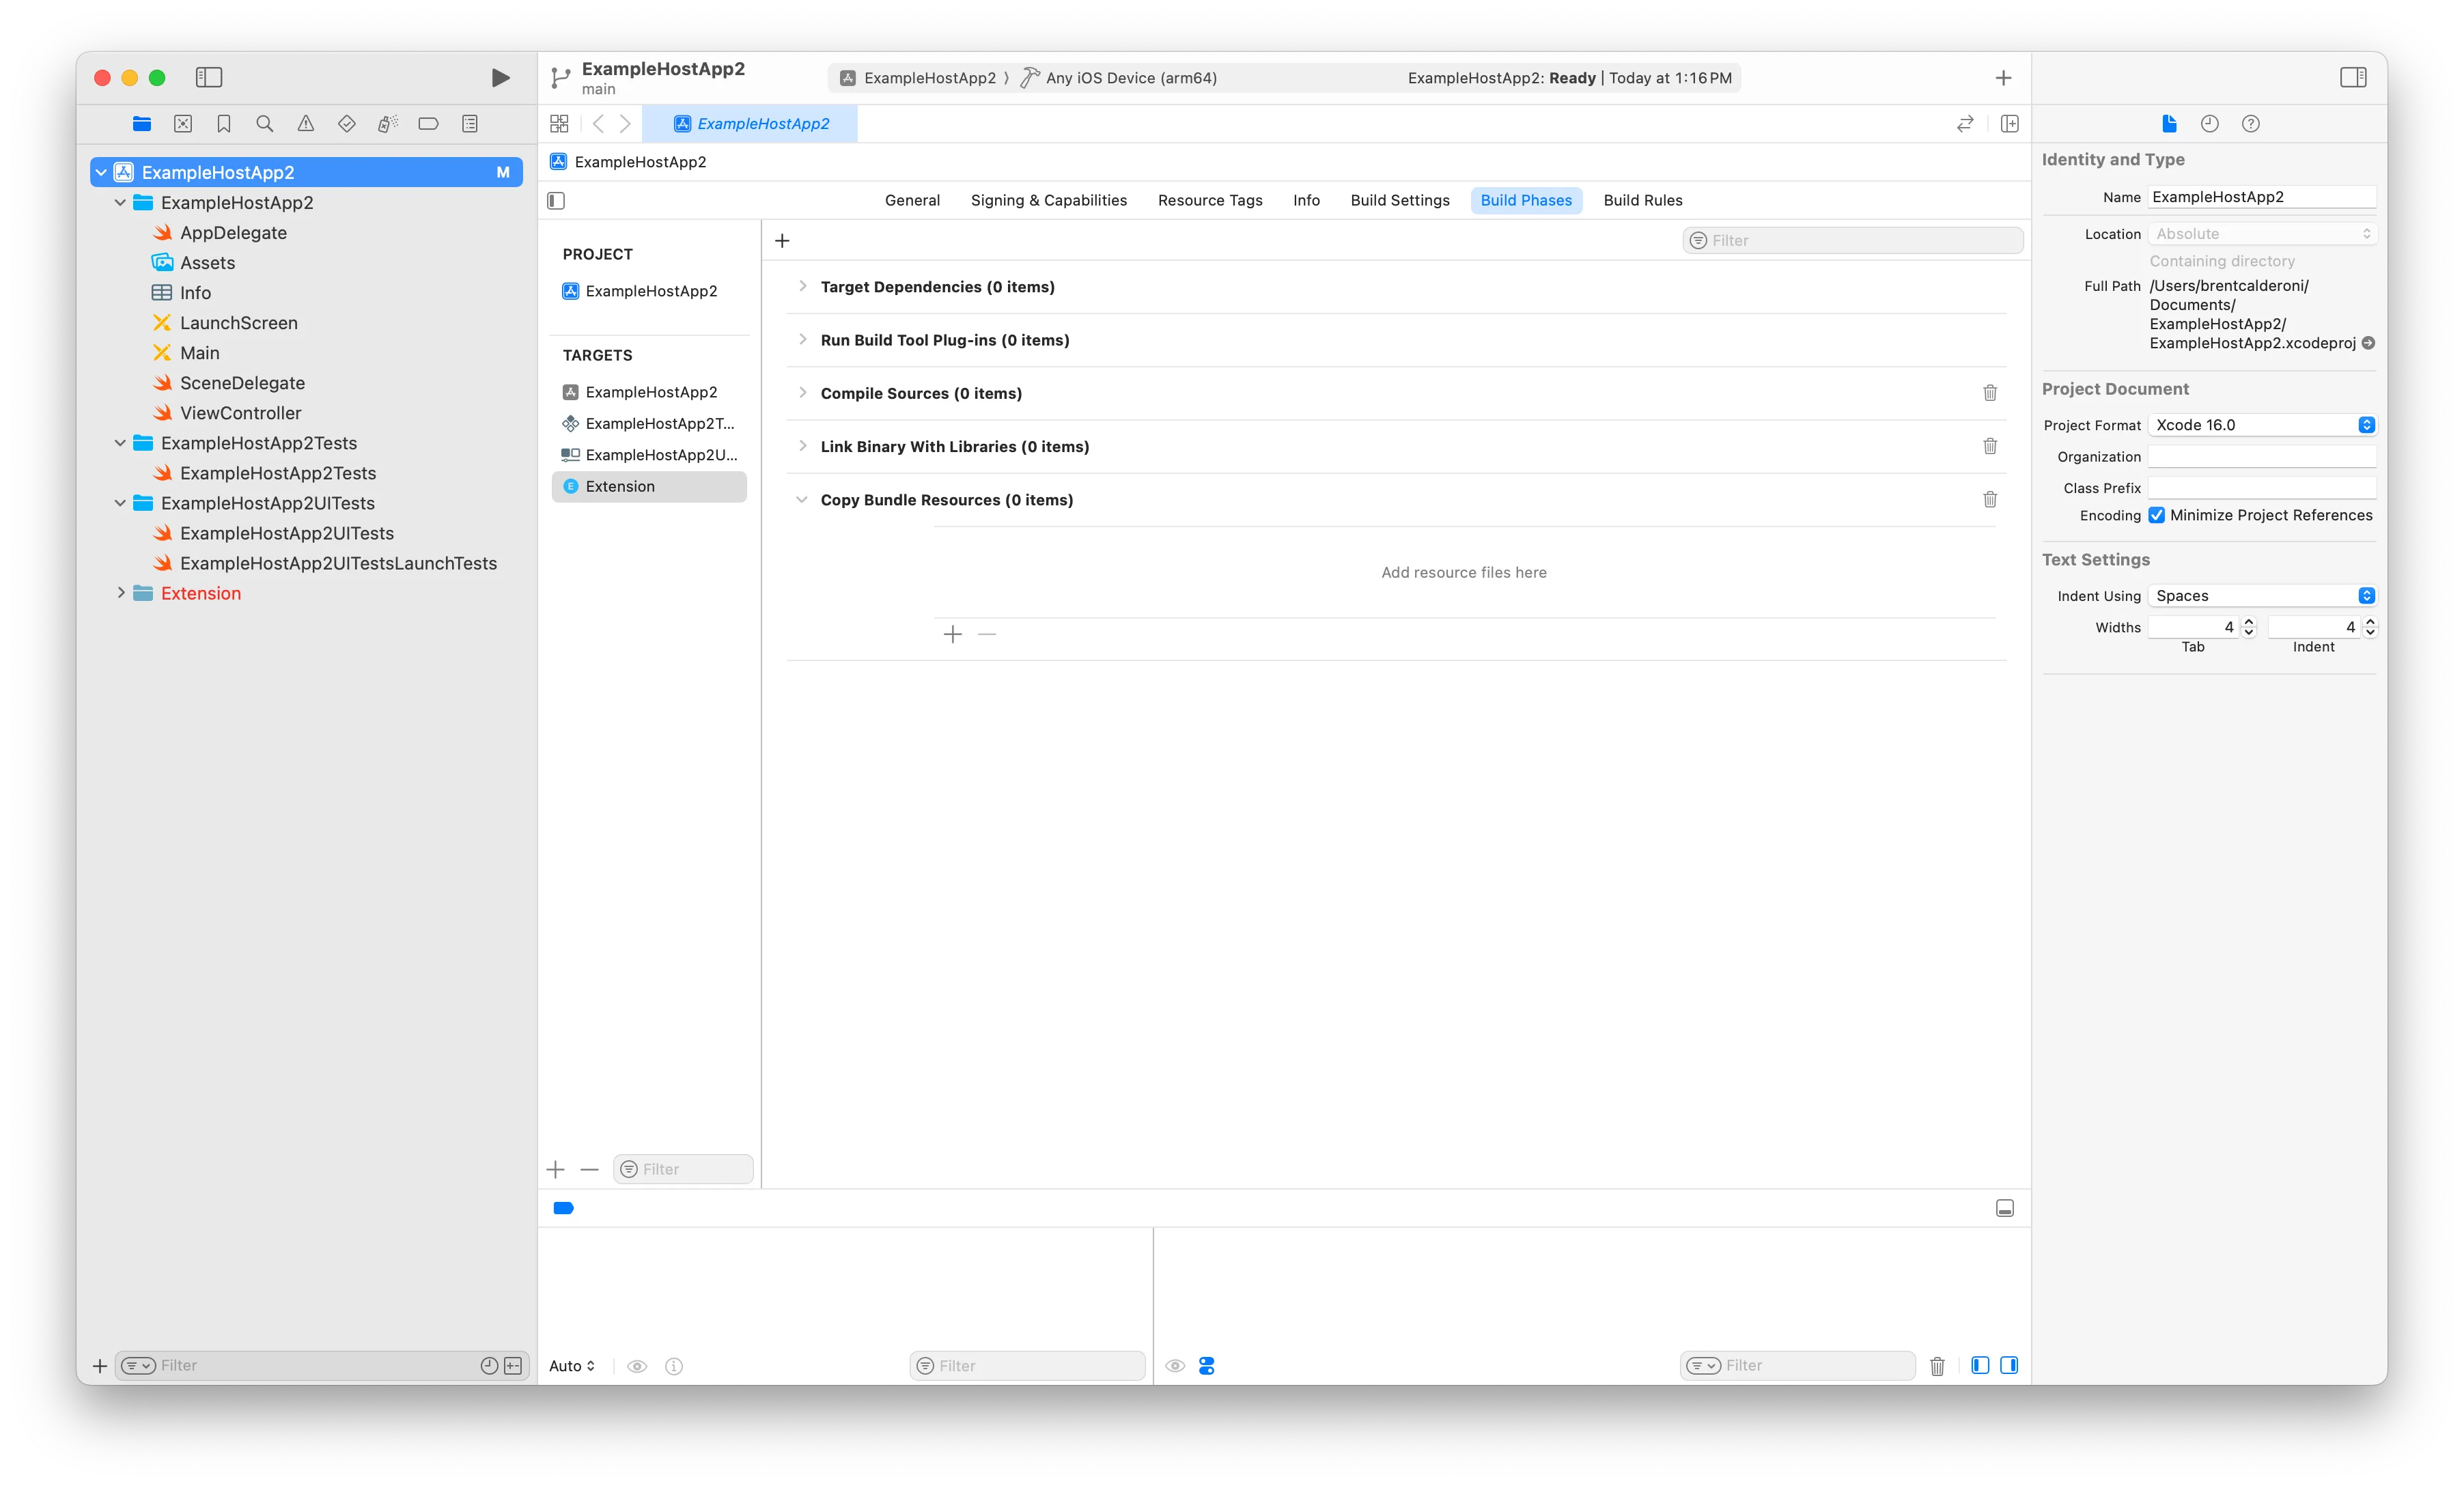This screenshot has width=2464, height=1486.
Task: Open the Quick Help inspector icon
Action: click(x=2251, y=124)
